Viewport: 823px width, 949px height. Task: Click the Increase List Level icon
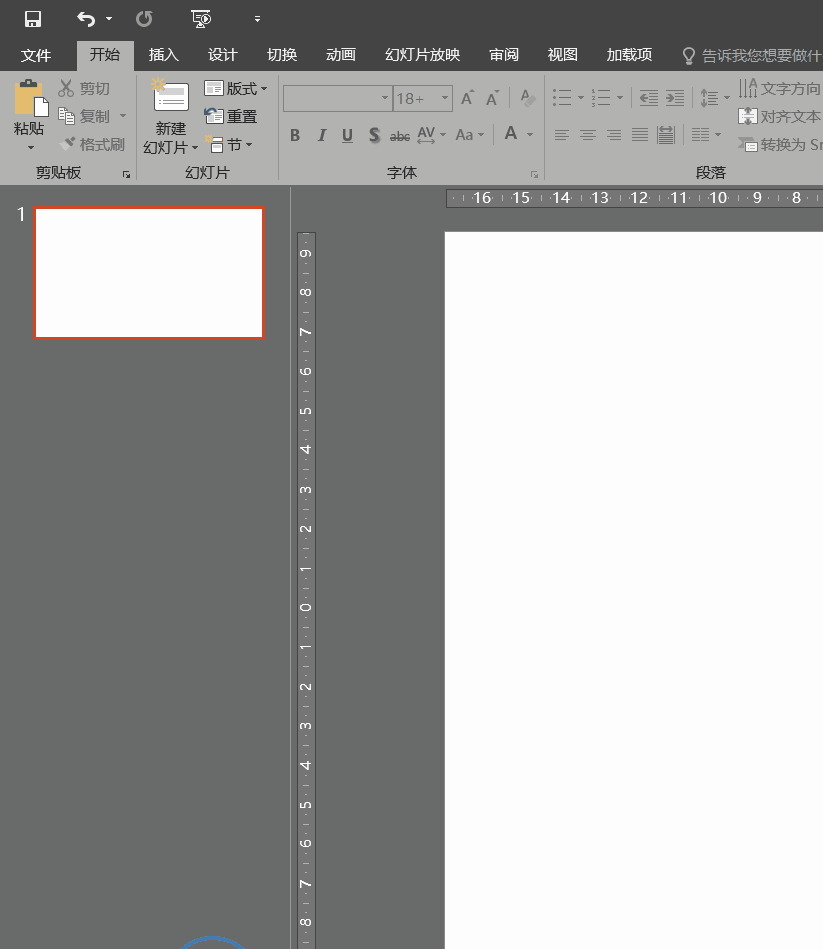click(x=675, y=98)
